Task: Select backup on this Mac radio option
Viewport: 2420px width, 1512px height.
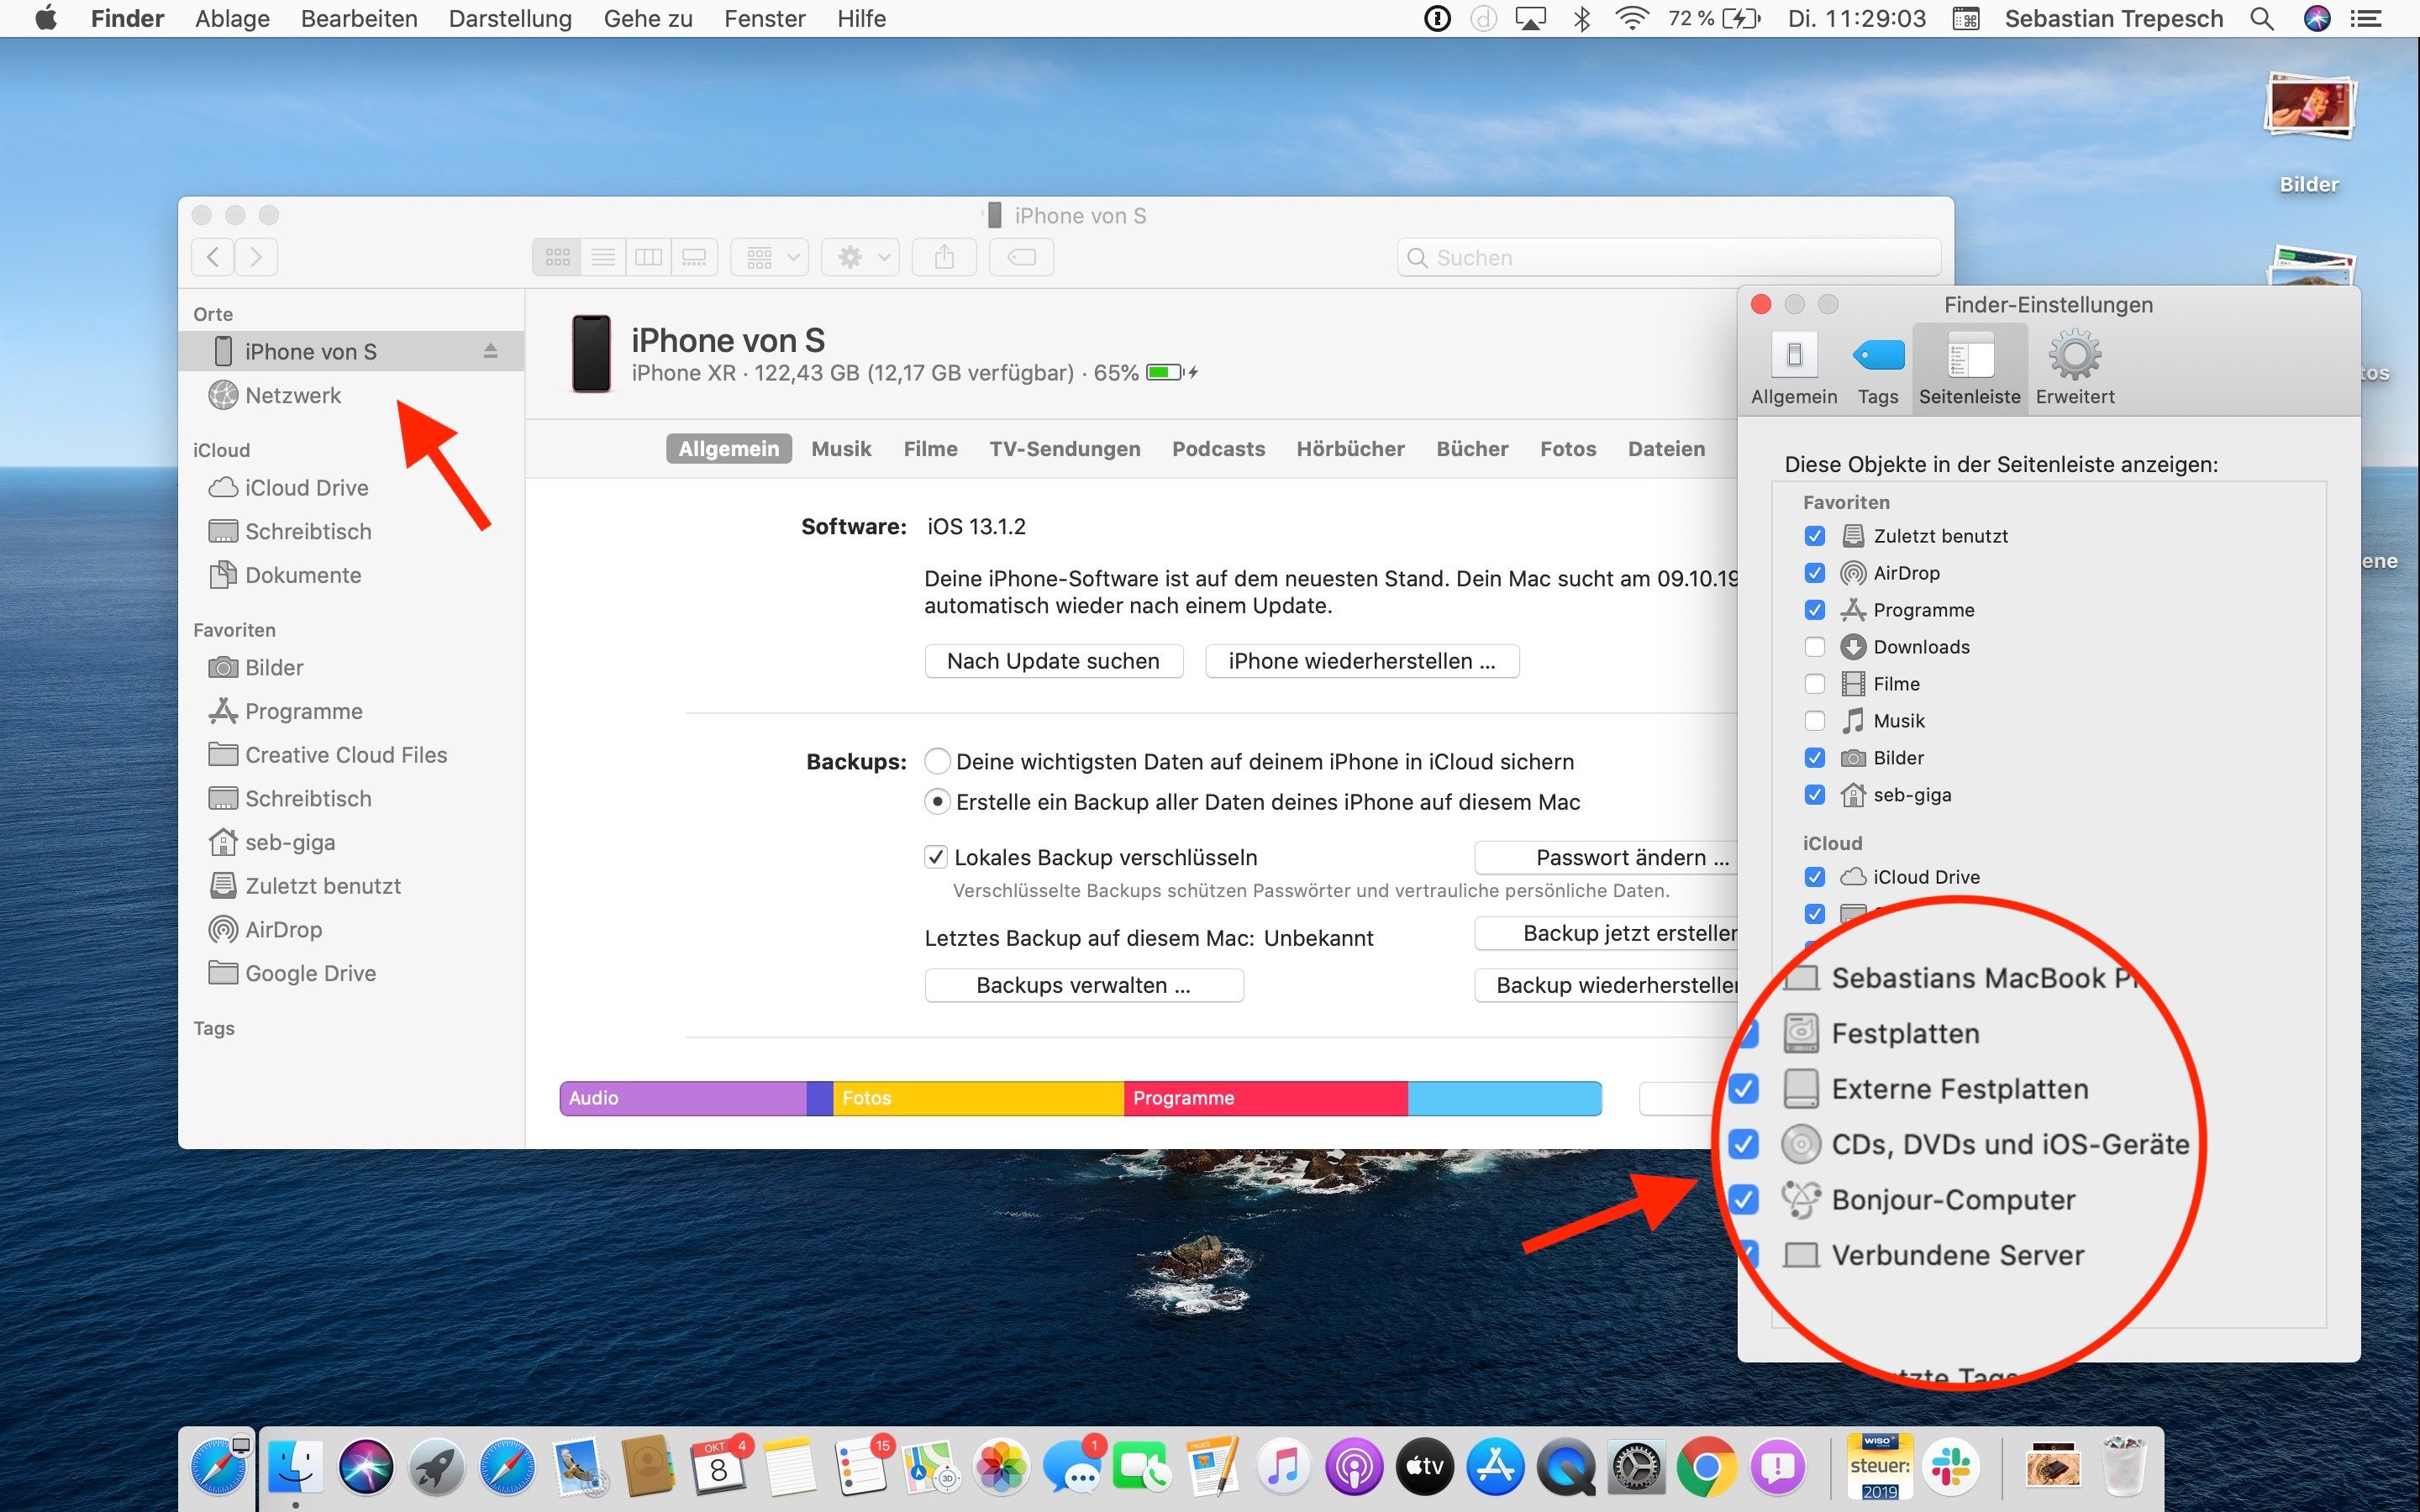Action: 937,802
